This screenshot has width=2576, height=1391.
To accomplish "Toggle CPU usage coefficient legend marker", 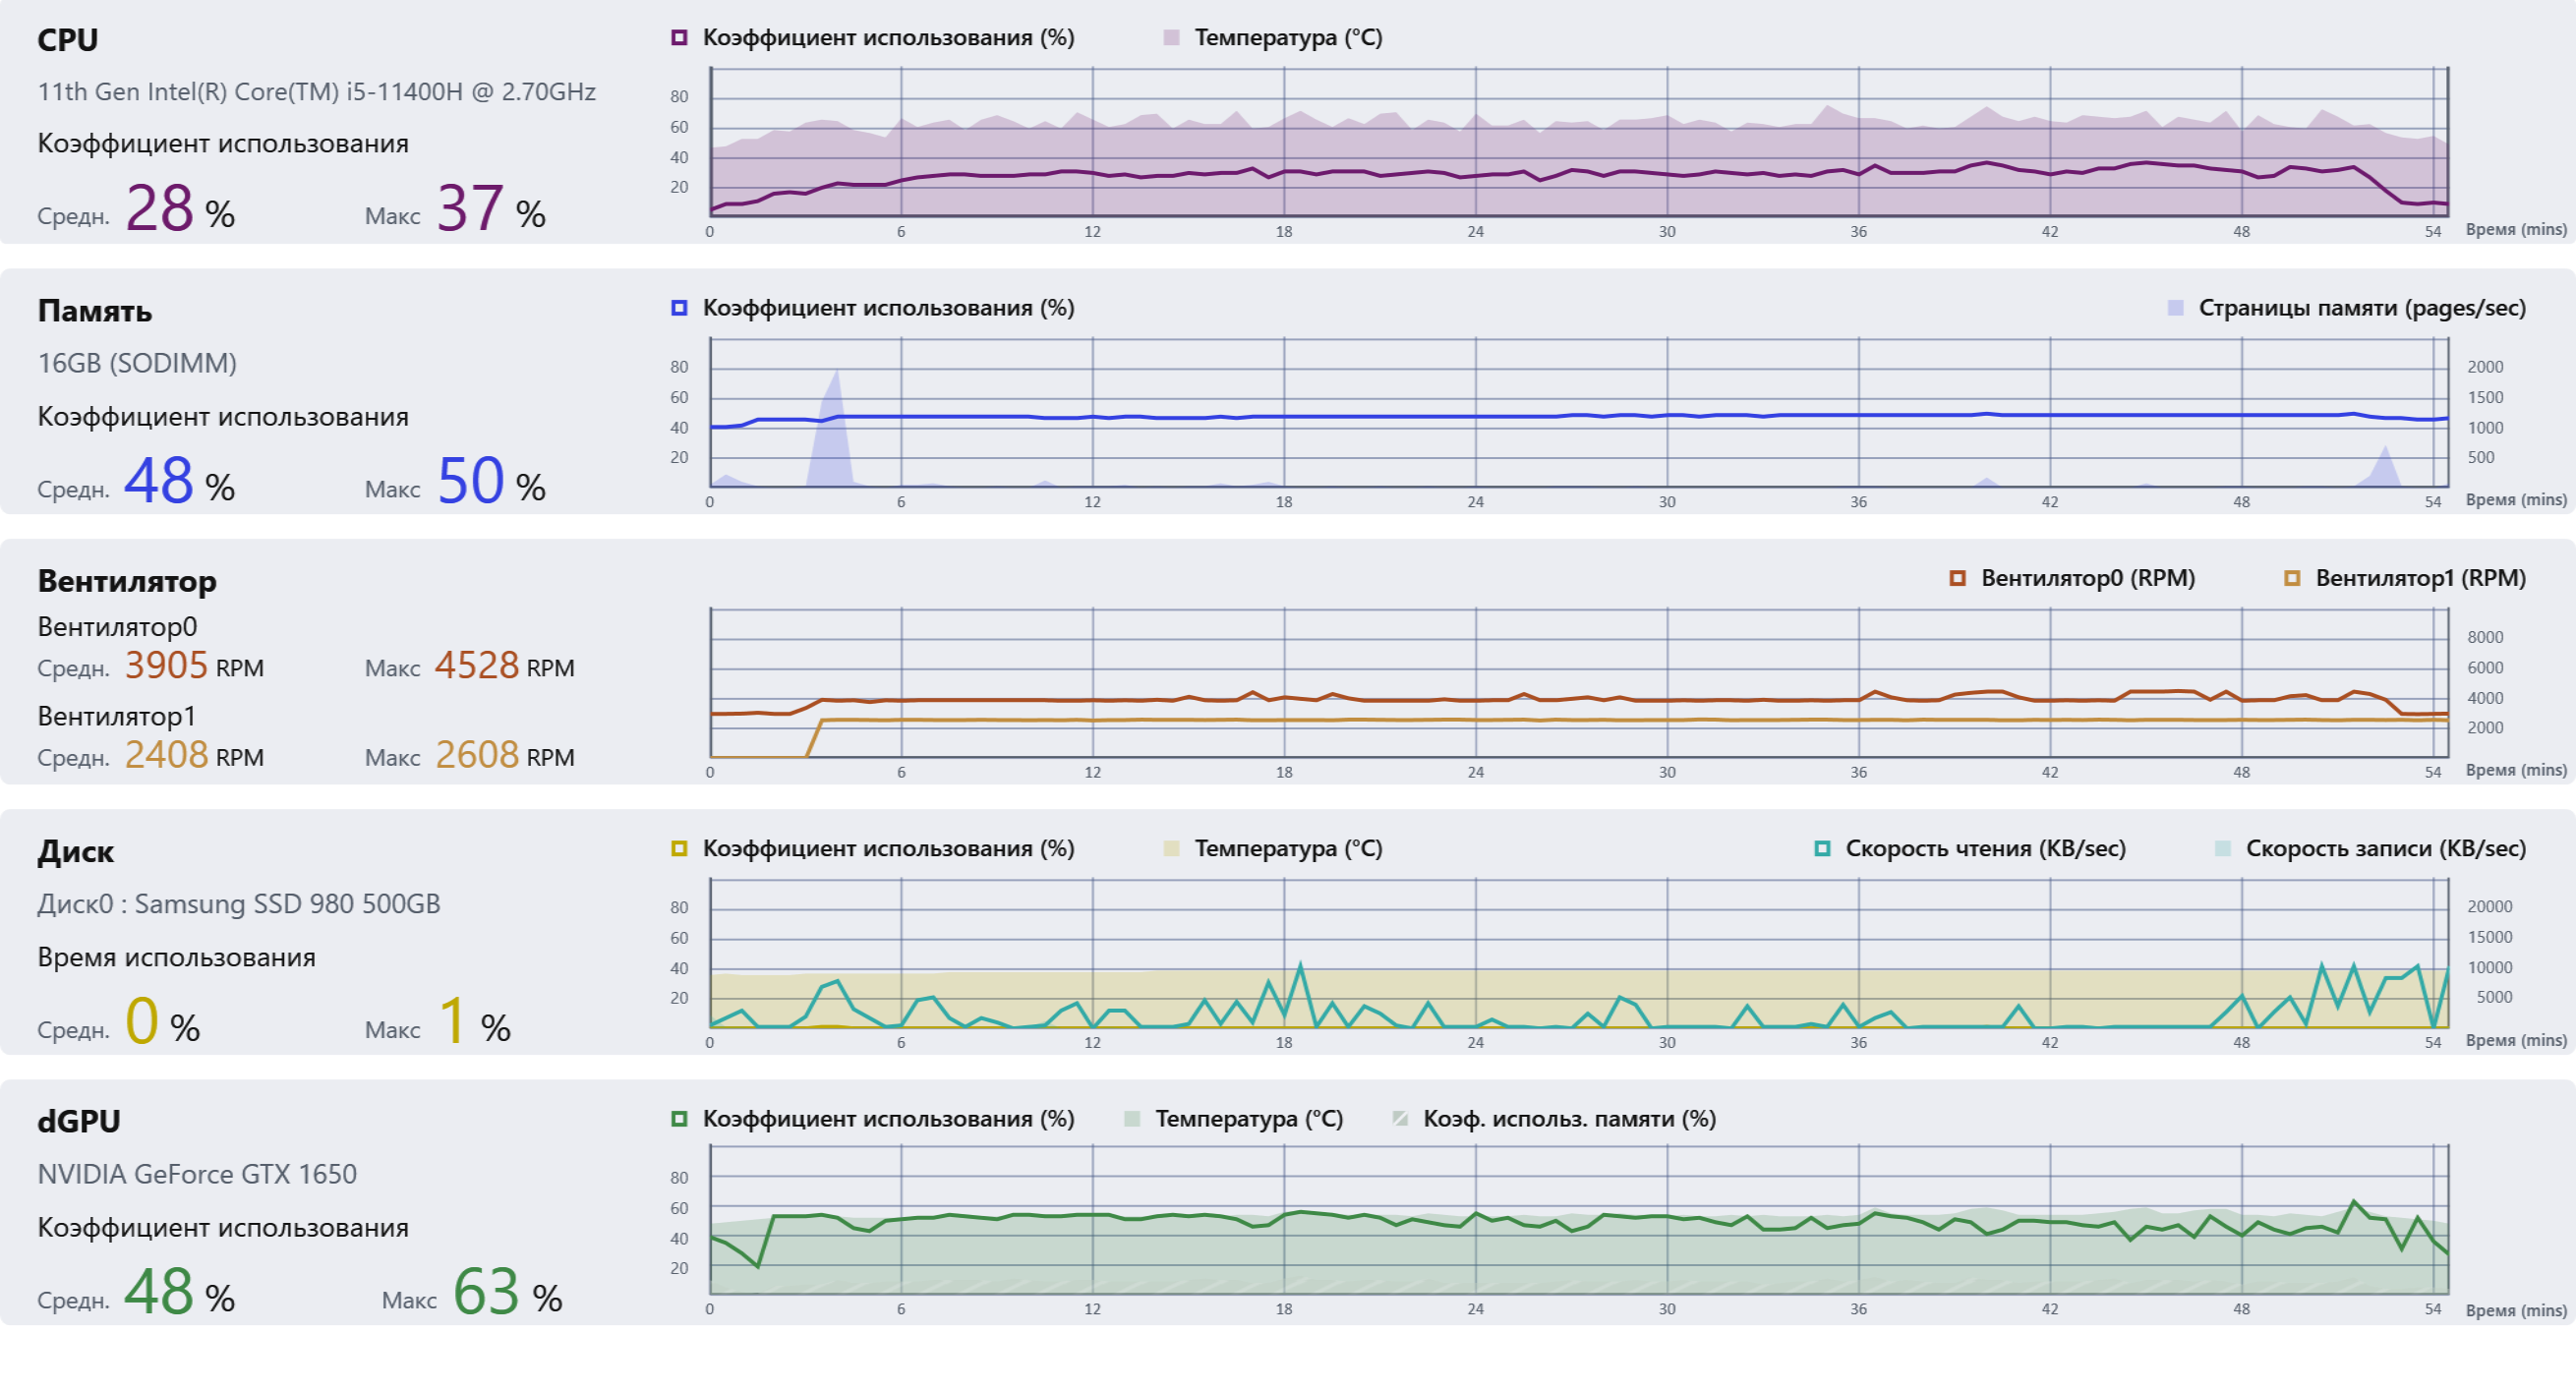I will [x=679, y=38].
